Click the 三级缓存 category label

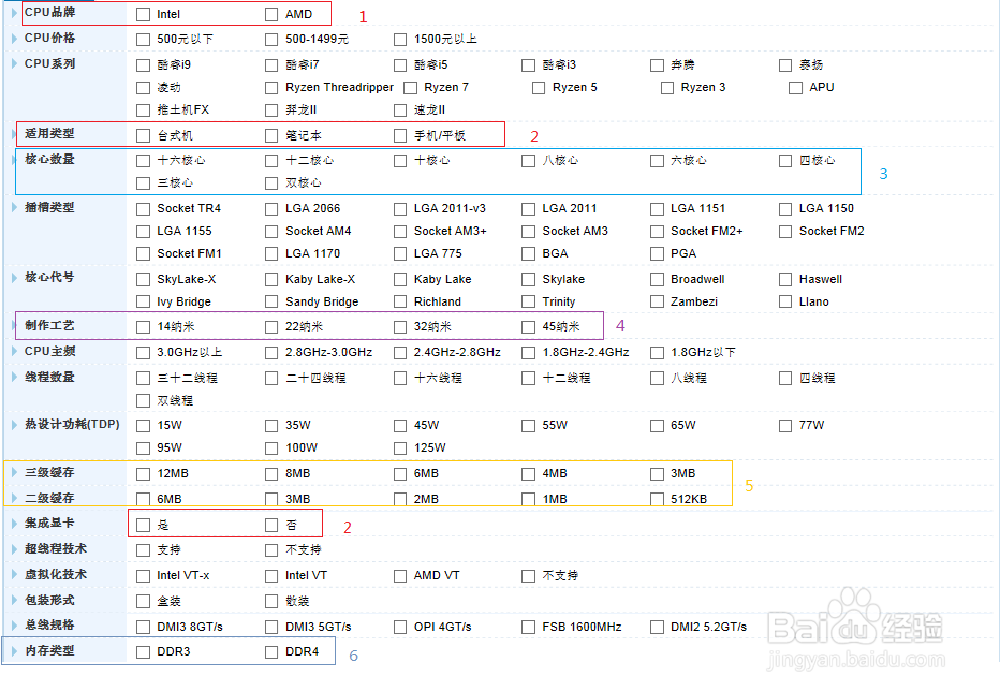50,473
